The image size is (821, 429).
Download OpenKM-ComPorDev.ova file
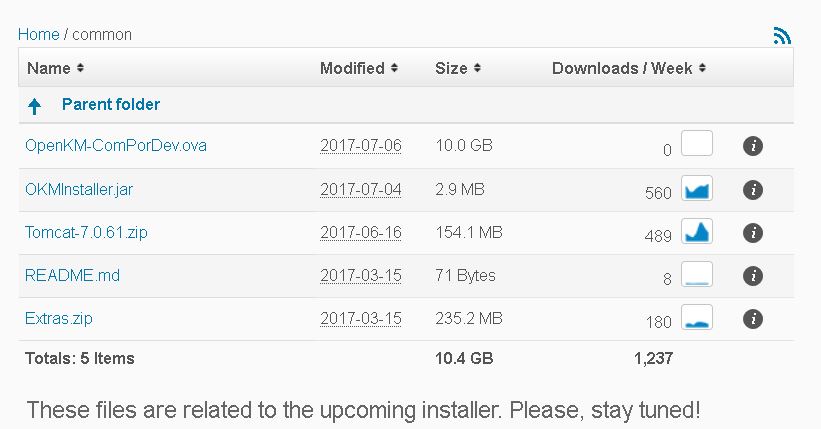point(116,146)
